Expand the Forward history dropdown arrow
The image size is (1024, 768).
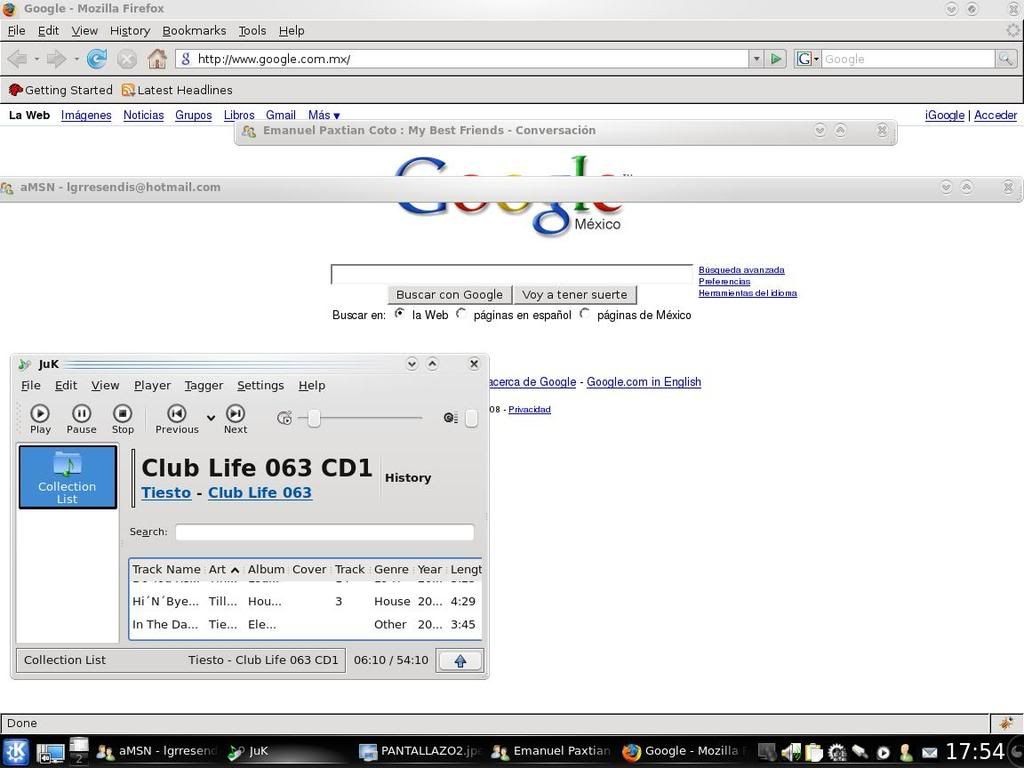76,59
